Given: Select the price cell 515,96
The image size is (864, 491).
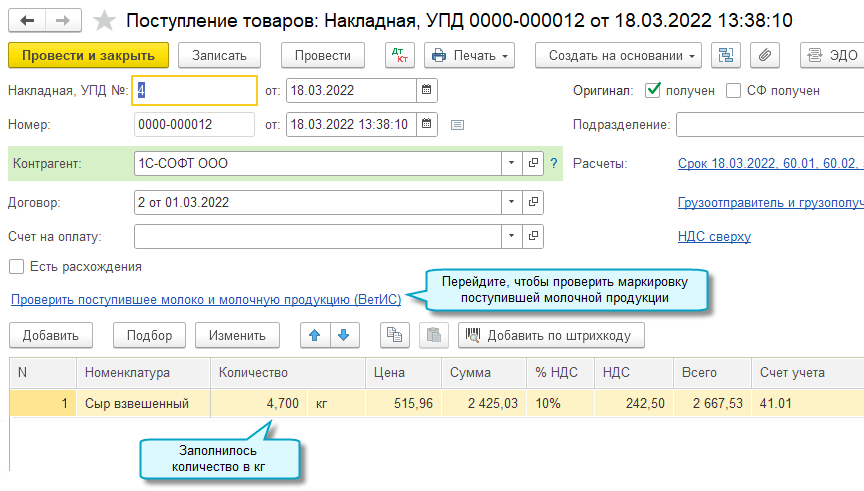Looking at the screenshot, I should pyautogui.click(x=403, y=403).
